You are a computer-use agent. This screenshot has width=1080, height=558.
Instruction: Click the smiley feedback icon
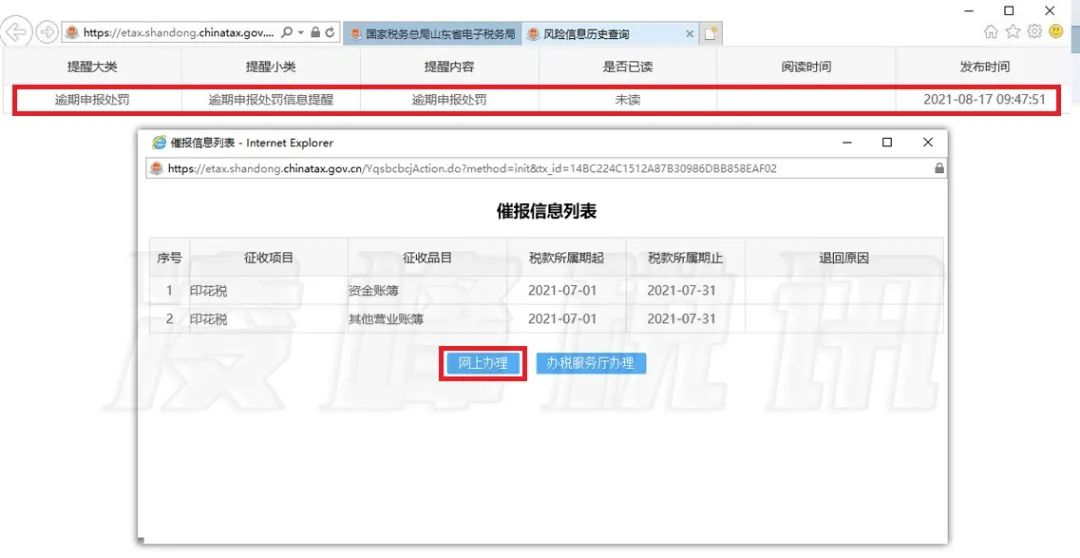1056,32
